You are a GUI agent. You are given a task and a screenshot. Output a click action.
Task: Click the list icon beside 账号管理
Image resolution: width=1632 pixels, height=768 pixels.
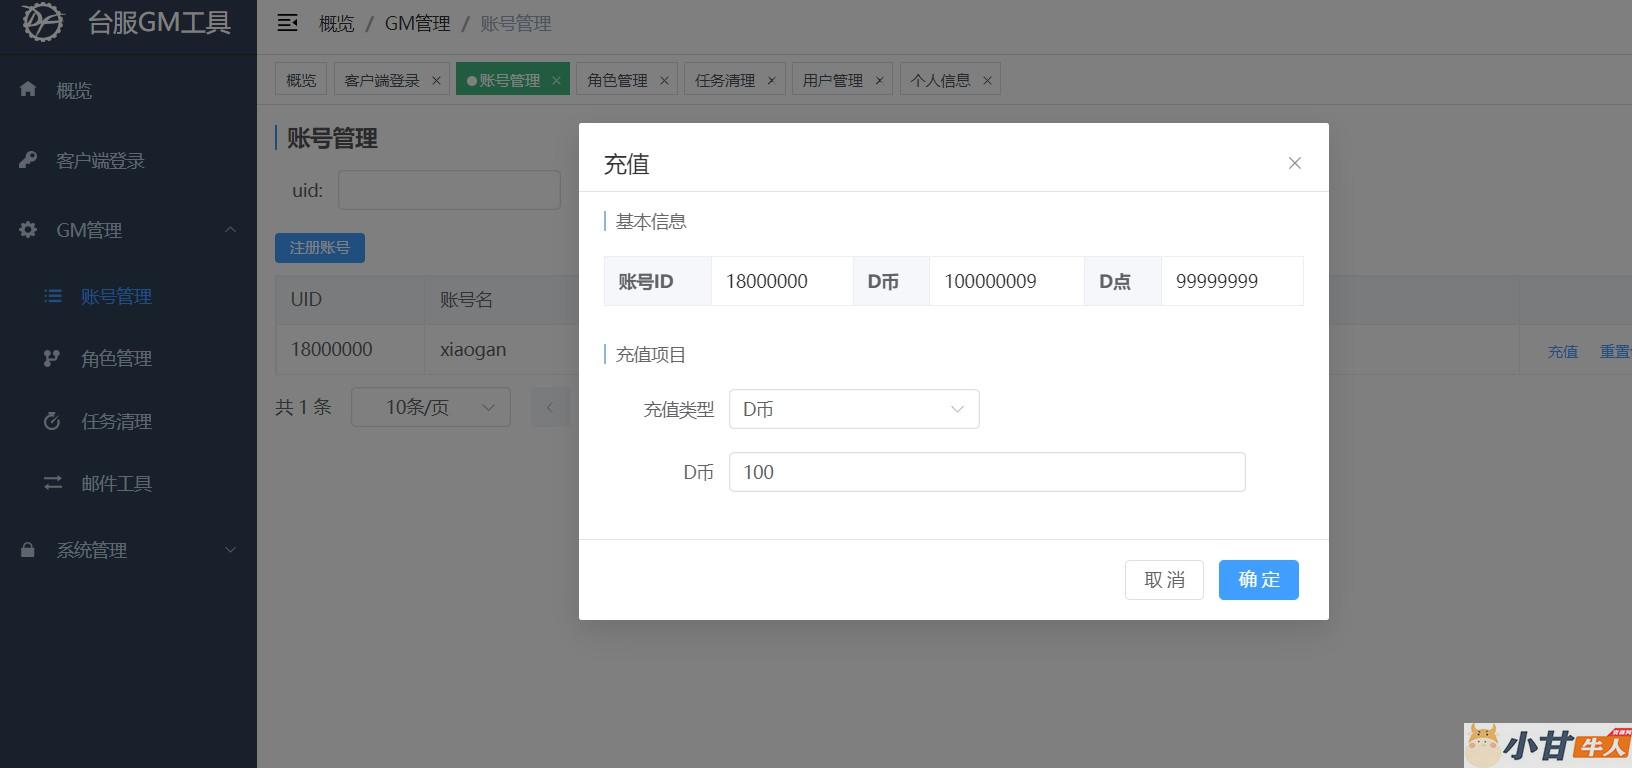pyautogui.click(x=53, y=296)
